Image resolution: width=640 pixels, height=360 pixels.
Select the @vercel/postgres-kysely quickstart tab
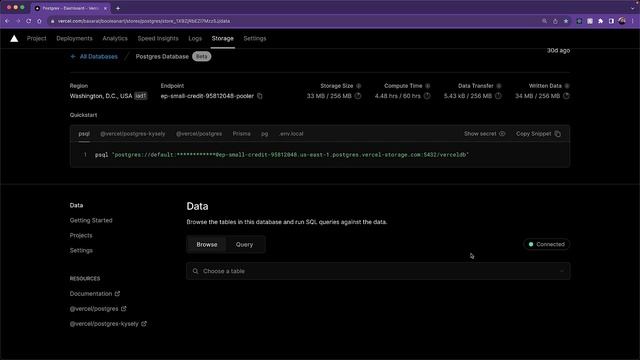click(133, 134)
